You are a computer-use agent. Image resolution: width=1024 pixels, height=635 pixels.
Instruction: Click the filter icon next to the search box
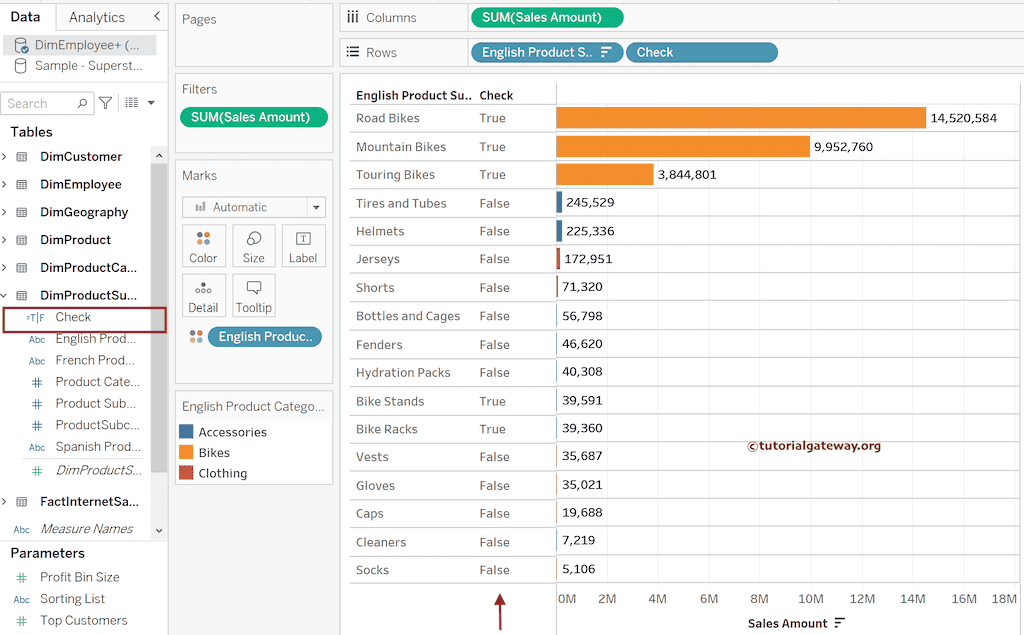[x=104, y=103]
